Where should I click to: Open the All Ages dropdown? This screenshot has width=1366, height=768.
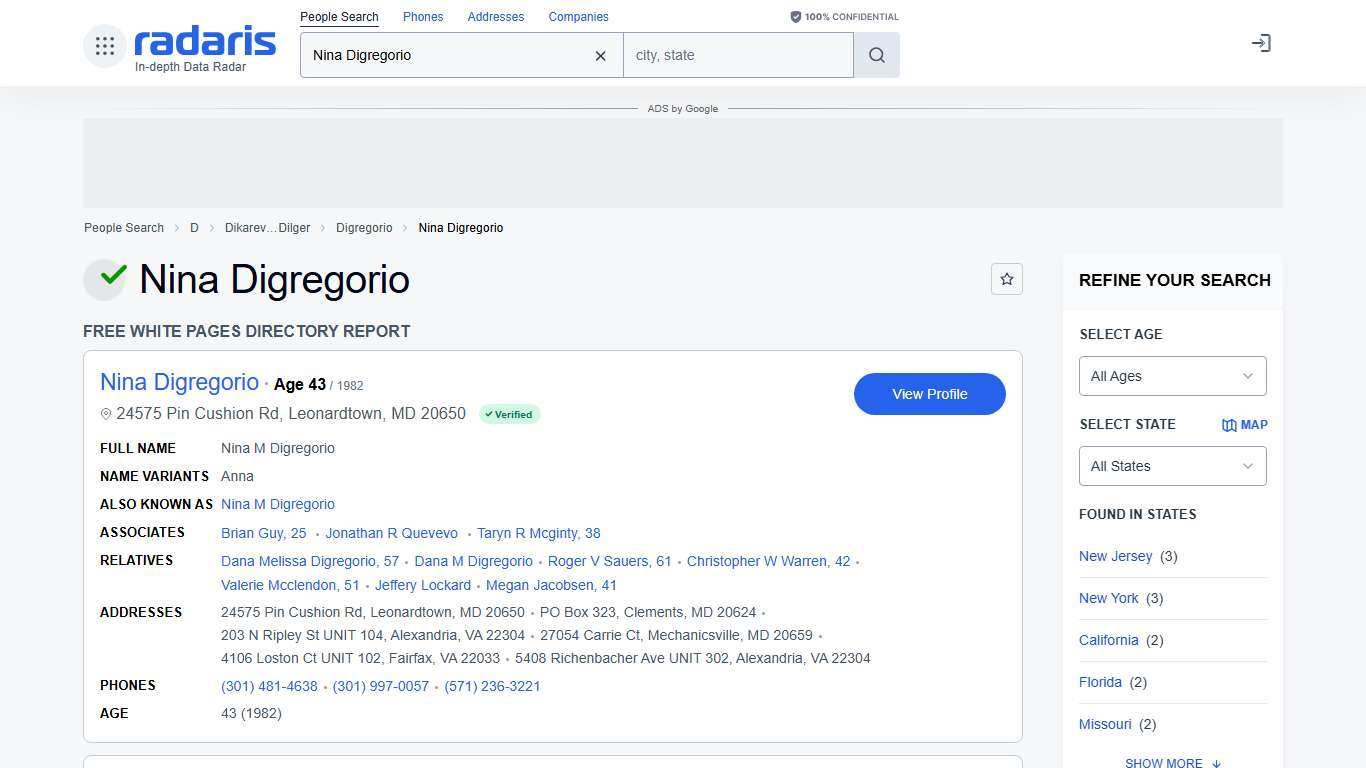pos(1172,376)
